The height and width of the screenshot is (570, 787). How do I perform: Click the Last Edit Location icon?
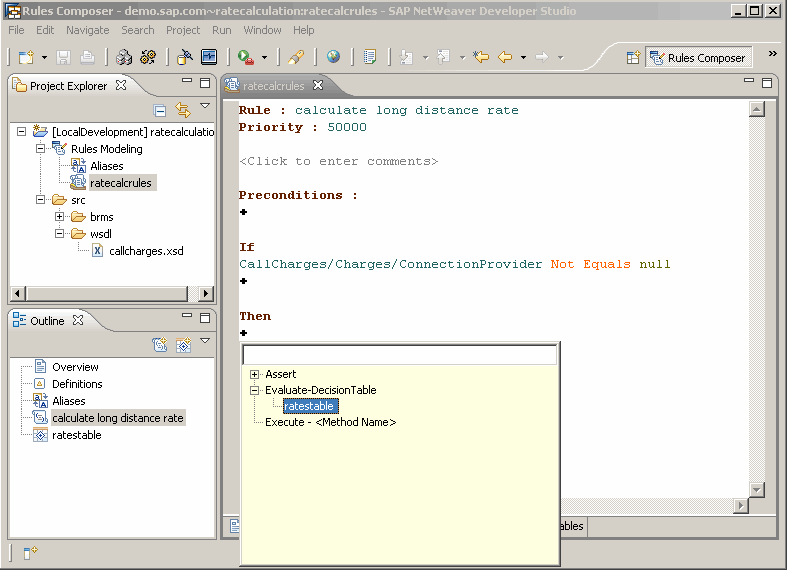pos(481,57)
